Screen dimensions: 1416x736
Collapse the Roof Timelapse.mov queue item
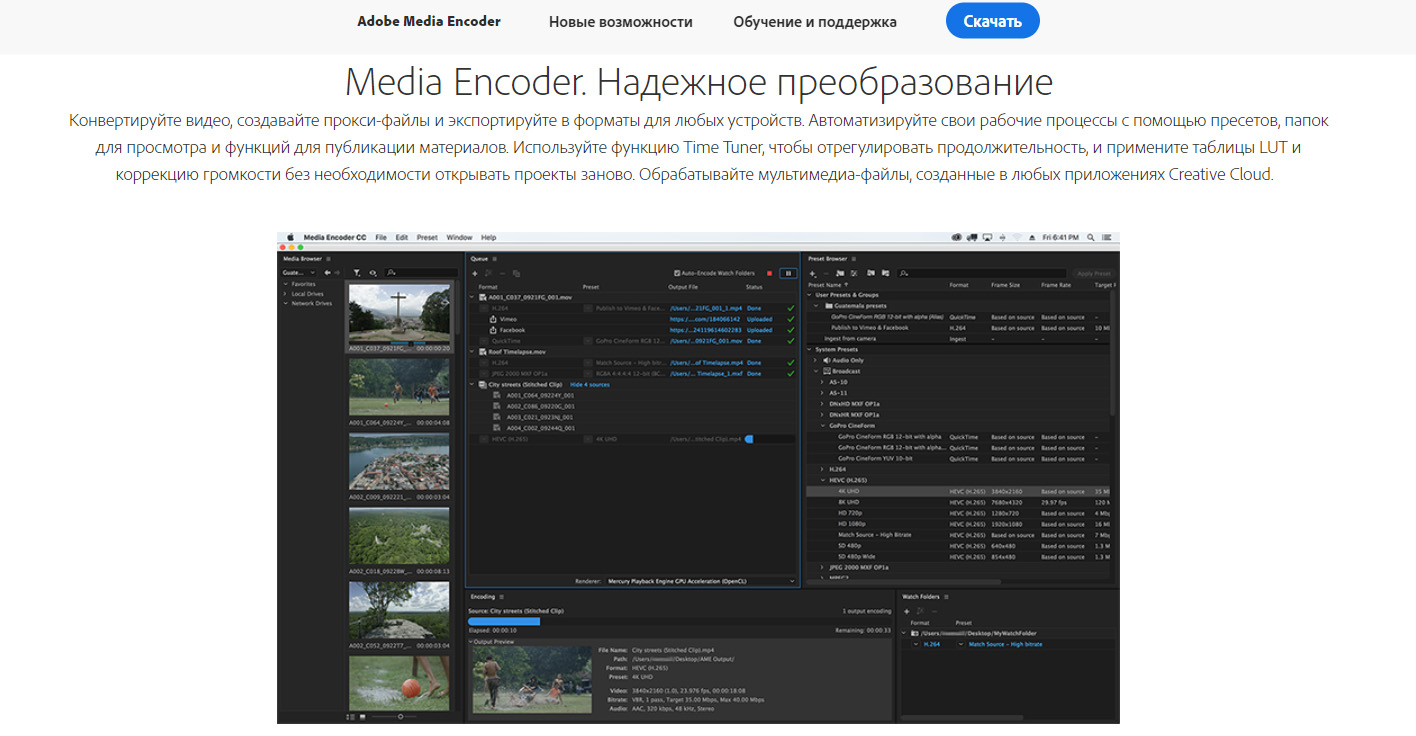click(x=472, y=352)
